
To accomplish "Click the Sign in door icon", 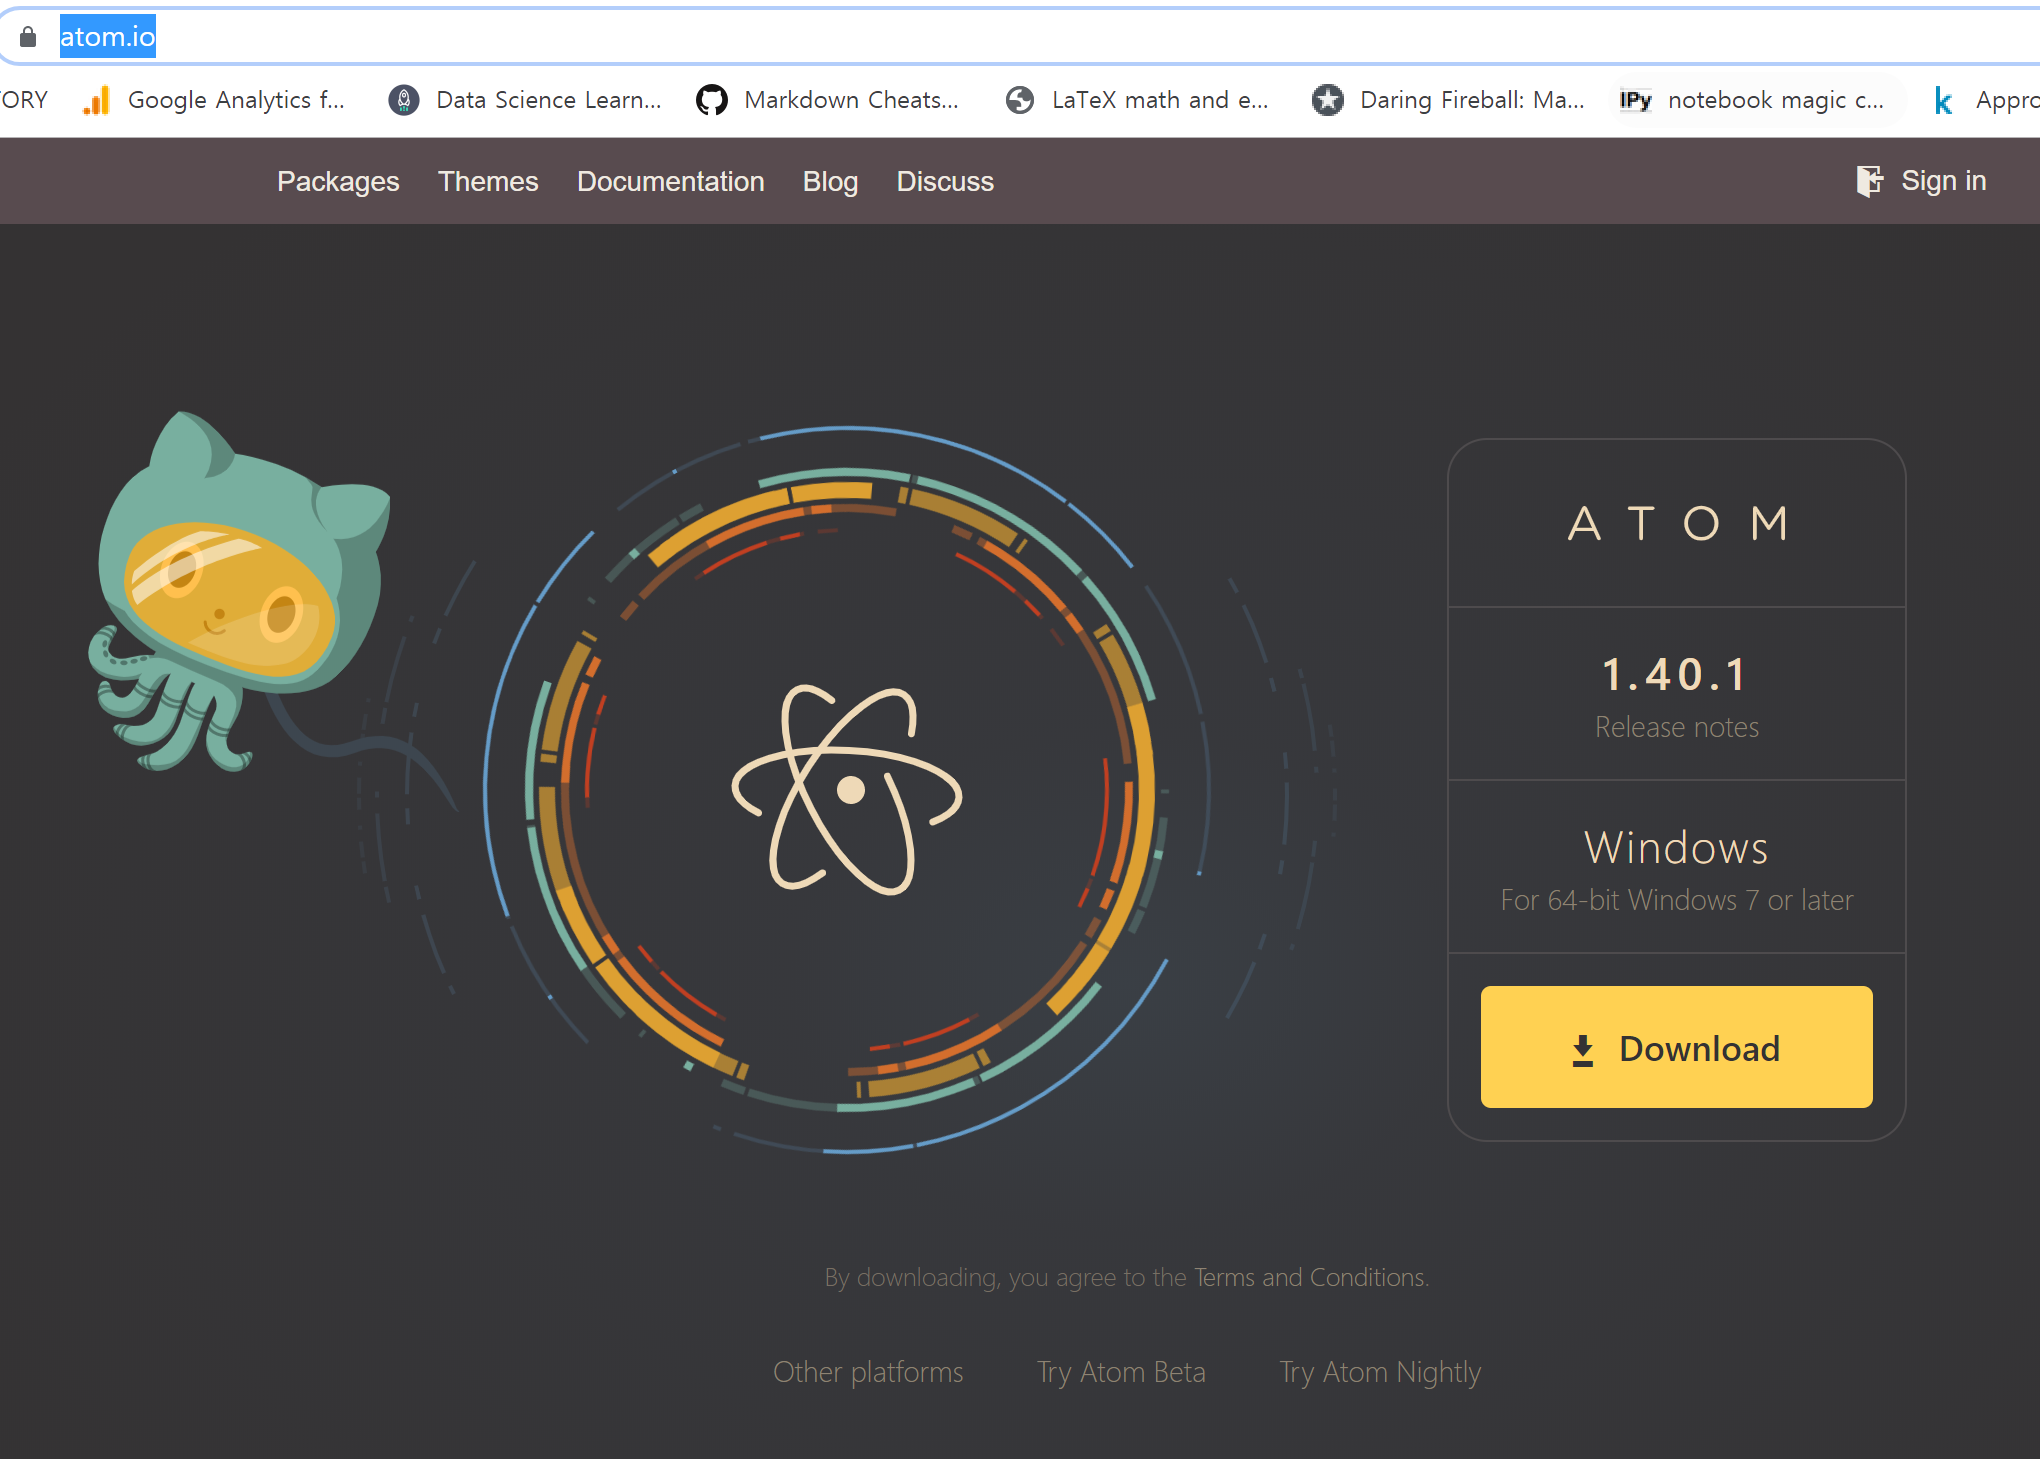I will [1869, 181].
